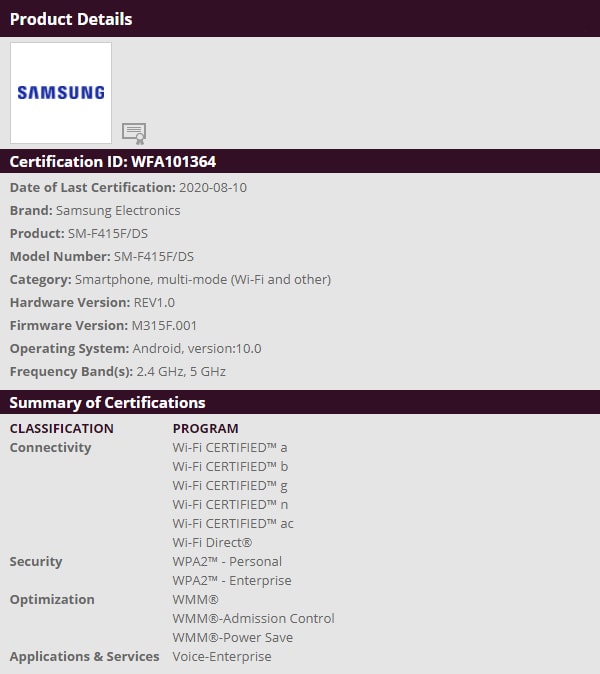Viewport: 600px width, 674px height.
Task: Click the certificate icon beside the Samsung logo
Action: click(x=134, y=133)
